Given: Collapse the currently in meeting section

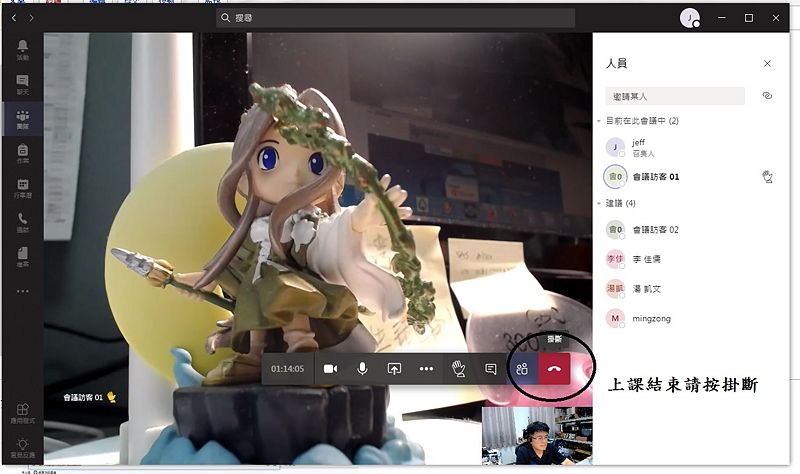Looking at the screenshot, I should point(599,121).
